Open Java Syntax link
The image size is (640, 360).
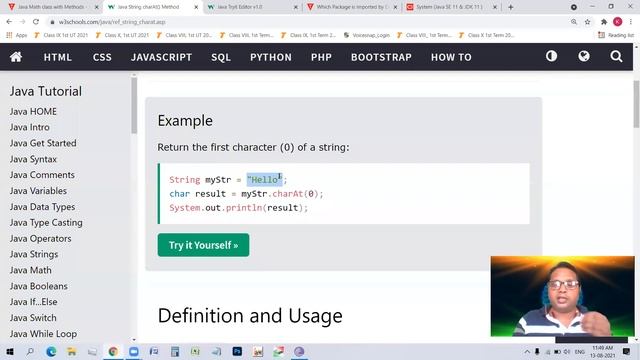coord(33,159)
